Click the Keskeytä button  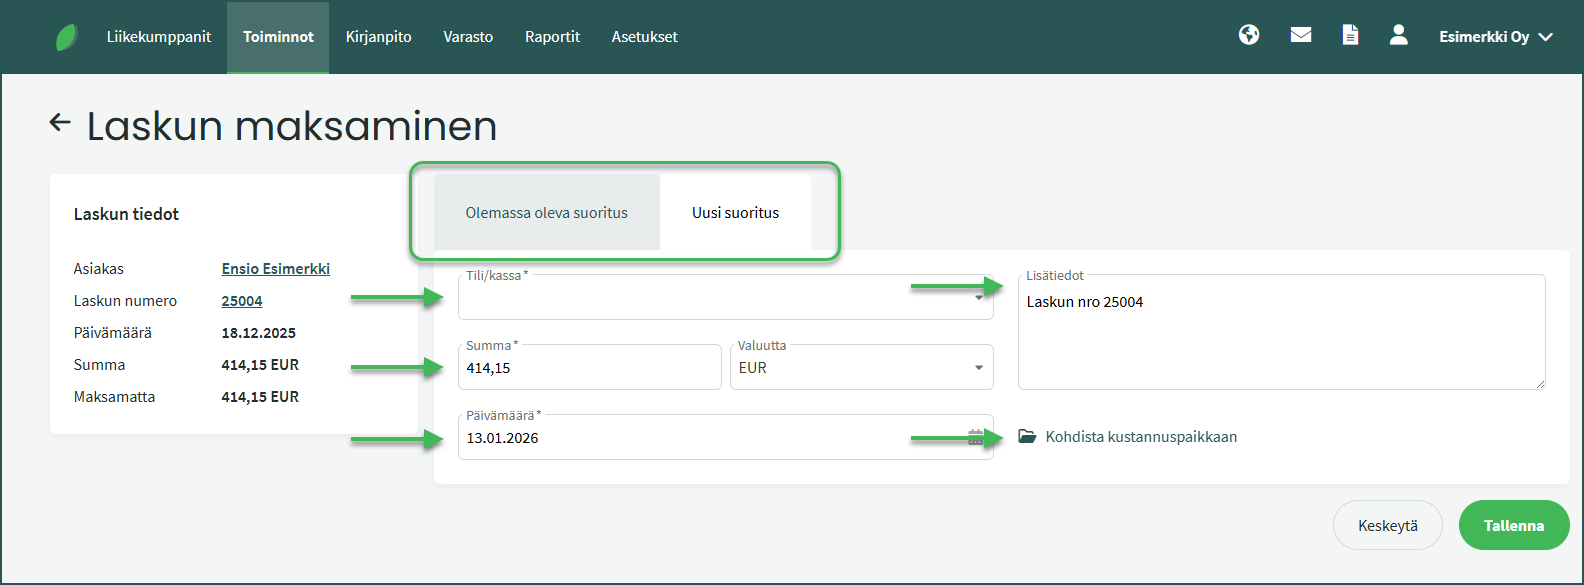(x=1387, y=526)
